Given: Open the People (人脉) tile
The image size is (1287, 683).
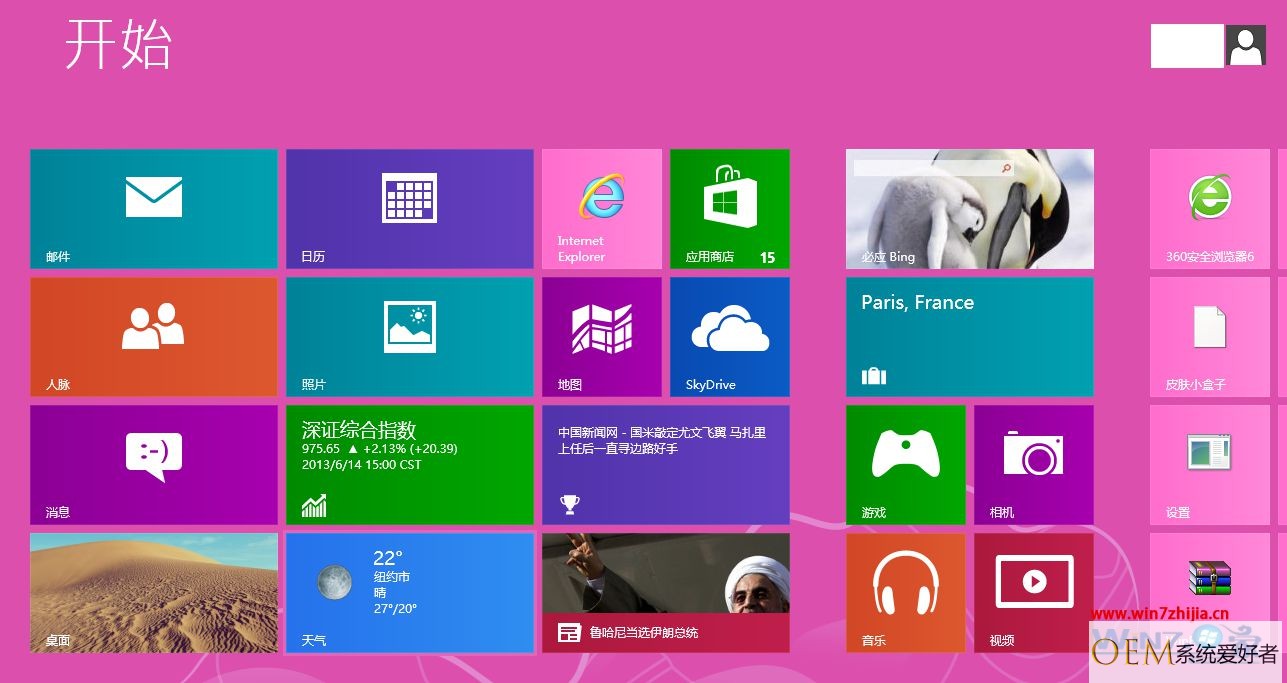Looking at the screenshot, I should click(x=154, y=337).
